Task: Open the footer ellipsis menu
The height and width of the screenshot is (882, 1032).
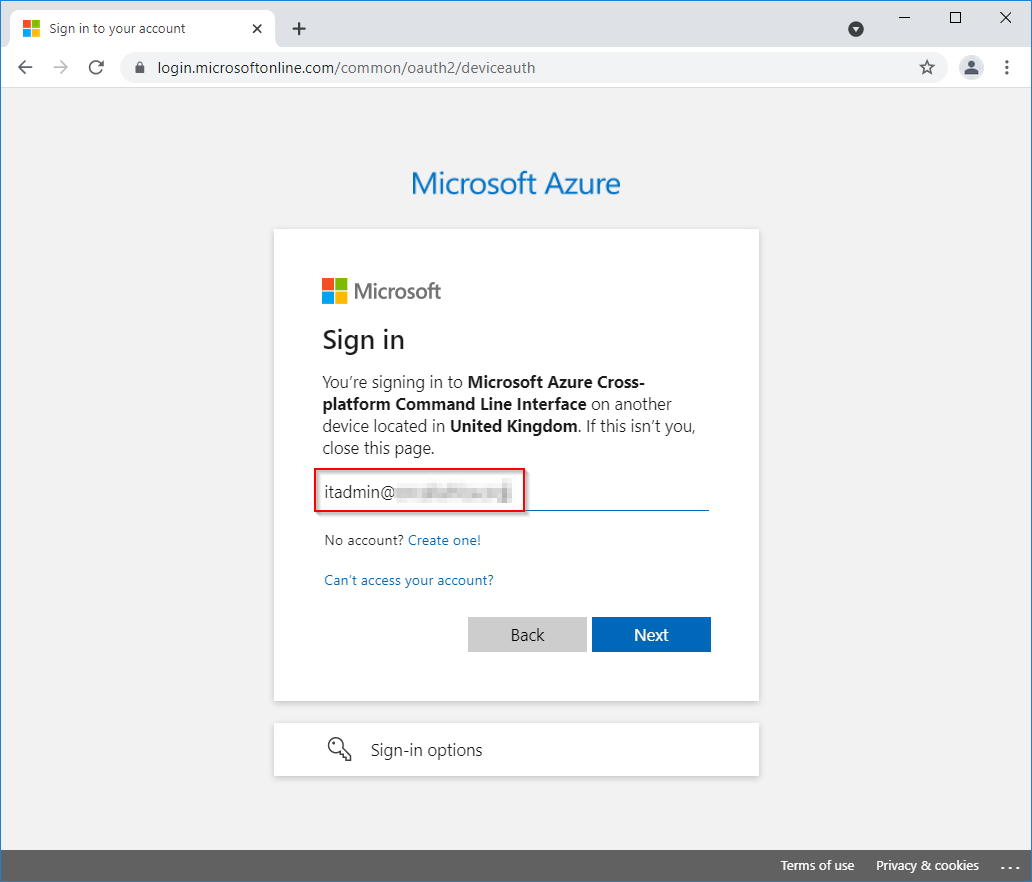Action: click(x=1010, y=867)
